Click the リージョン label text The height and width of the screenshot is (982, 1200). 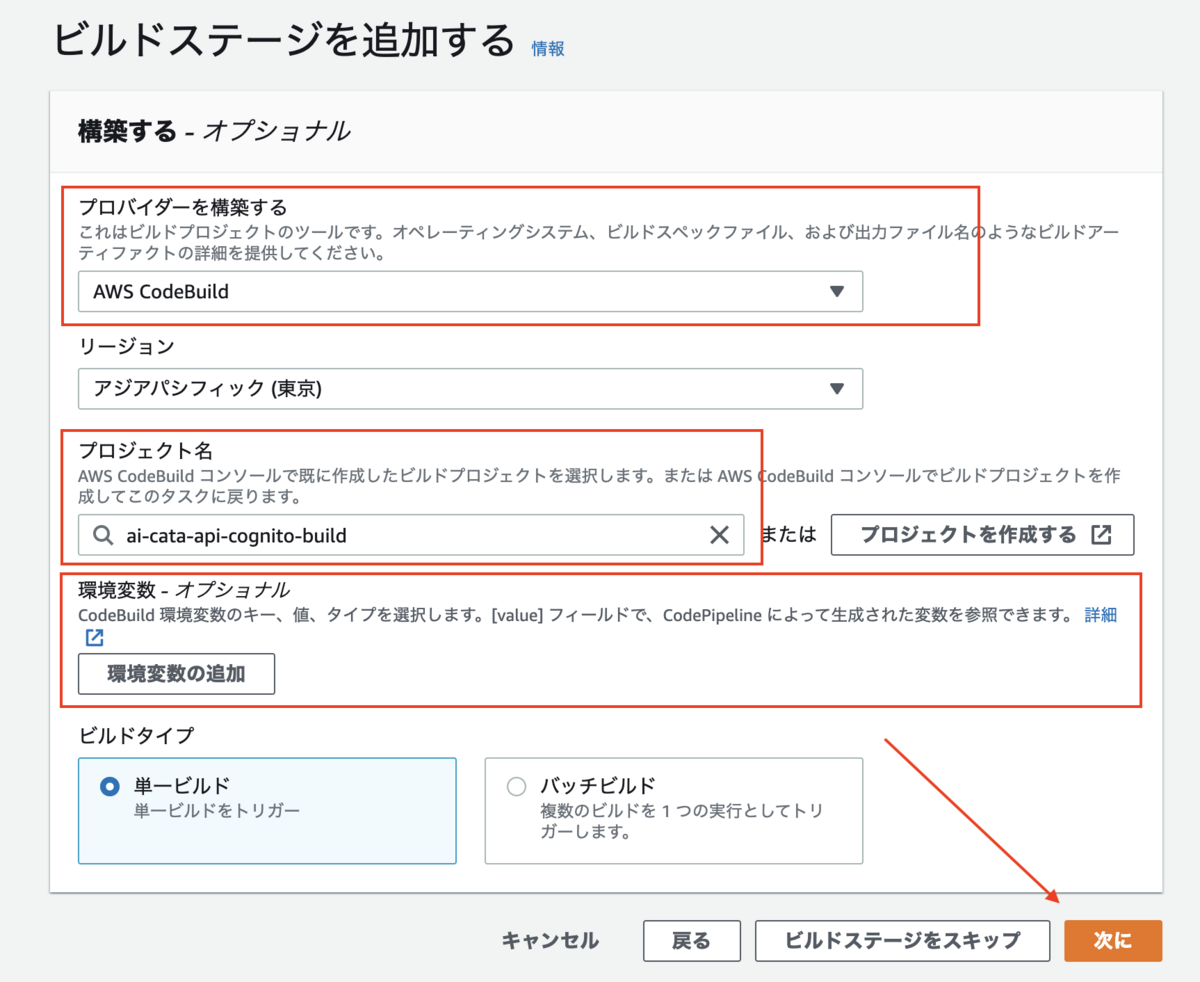[x=126, y=347]
